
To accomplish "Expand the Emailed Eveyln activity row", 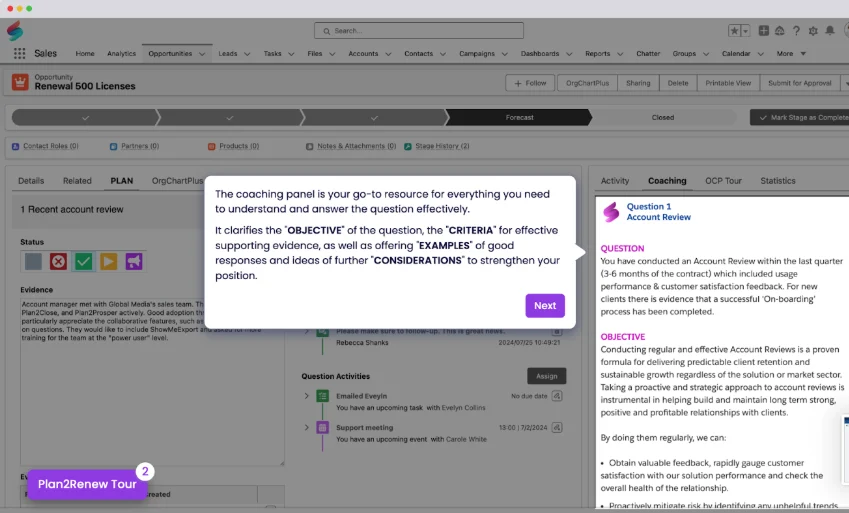I will click(307, 397).
